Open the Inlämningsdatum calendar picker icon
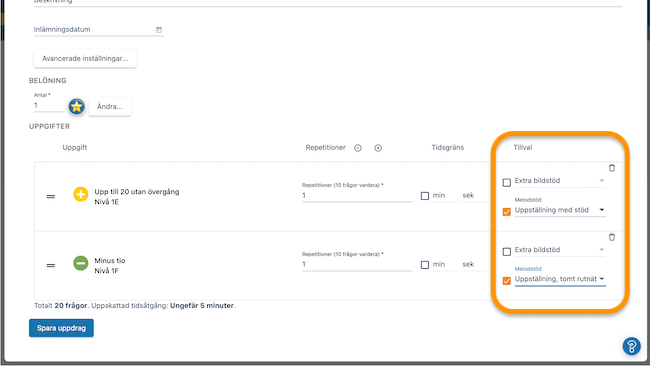Viewport: 650px width, 366px height. click(158, 30)
